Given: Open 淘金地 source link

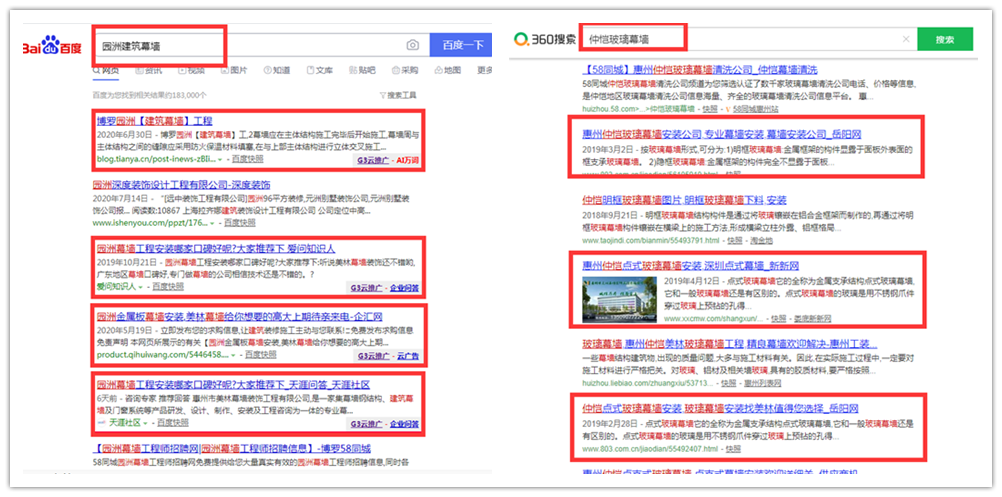Looking at the screenshot, I should pos(760,240).
